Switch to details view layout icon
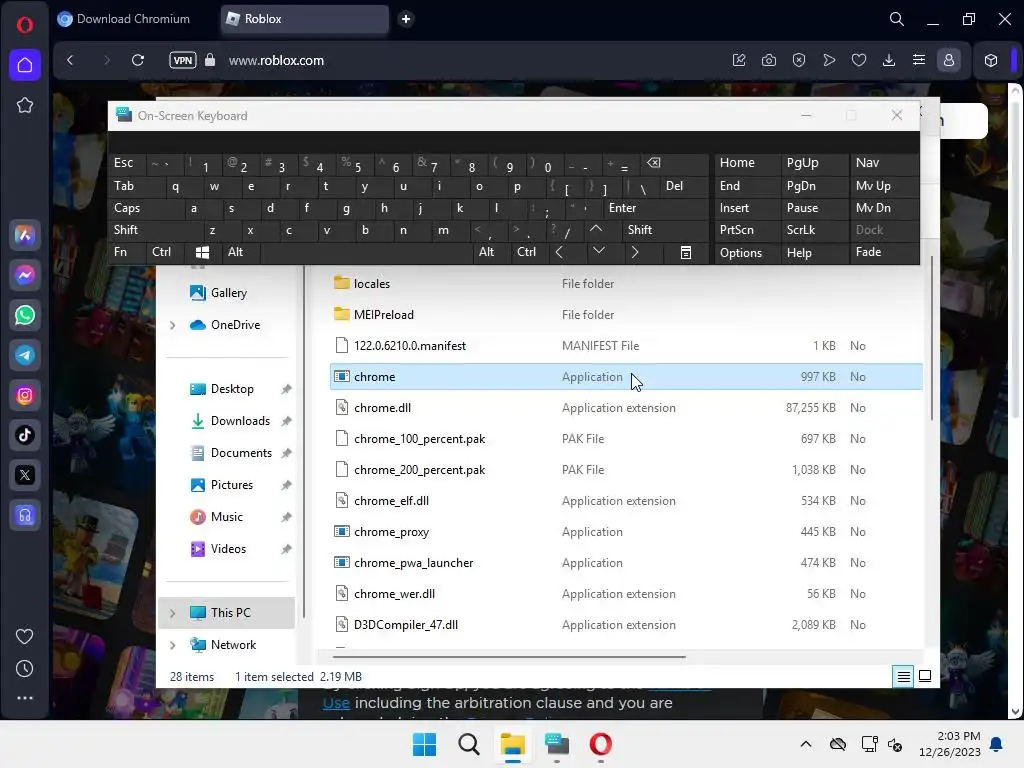The height and width of the screenshot is (768, 1024). click(903, 677)
